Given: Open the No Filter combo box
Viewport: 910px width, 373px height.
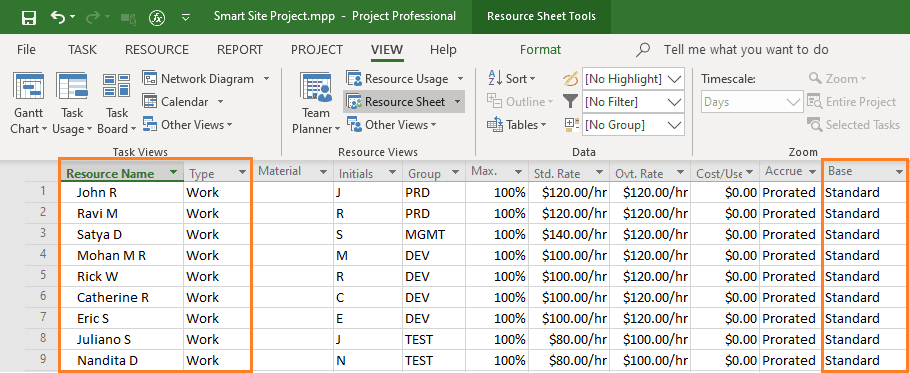Looking at the screenshot, I should (633, 102).
